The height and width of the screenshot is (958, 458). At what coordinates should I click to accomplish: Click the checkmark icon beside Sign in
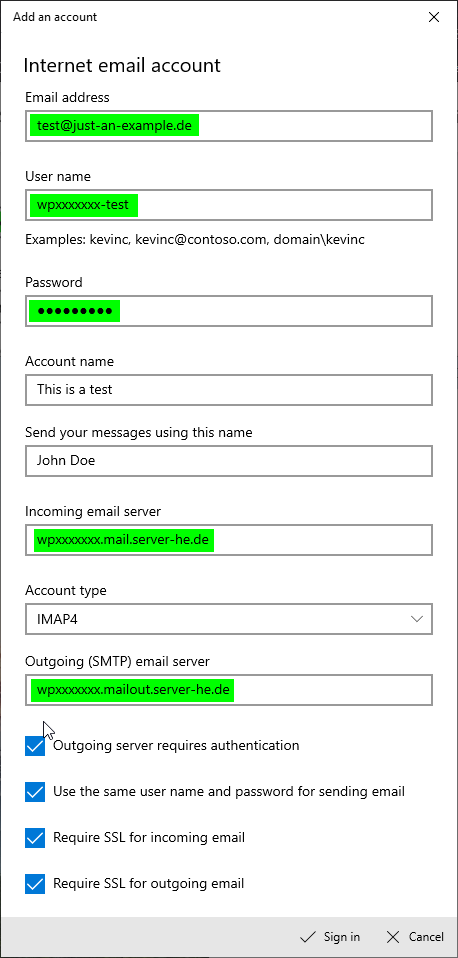(308, 937)
